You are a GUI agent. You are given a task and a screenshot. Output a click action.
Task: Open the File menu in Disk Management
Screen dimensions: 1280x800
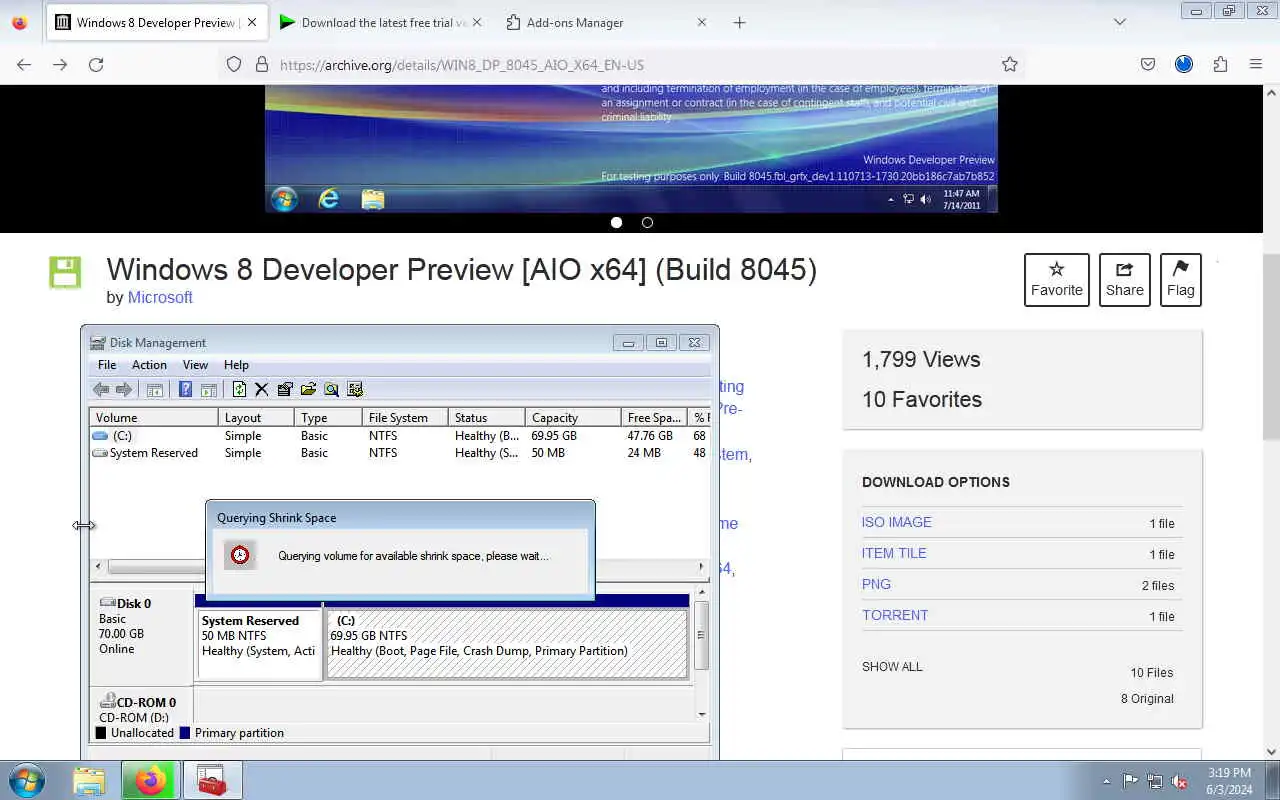pos(107,365)
